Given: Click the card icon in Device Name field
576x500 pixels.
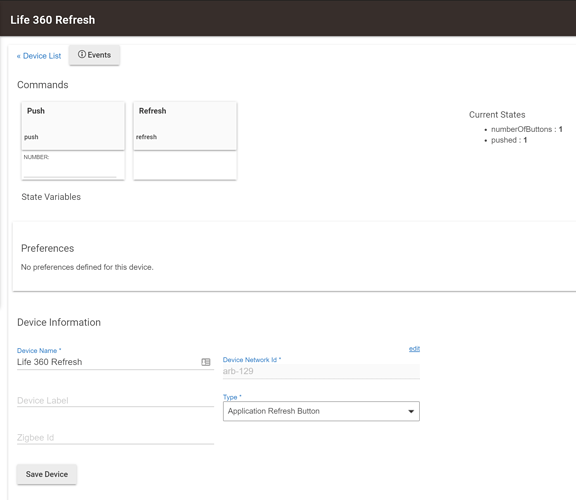Looking at the screenshot, I should 206,362.
